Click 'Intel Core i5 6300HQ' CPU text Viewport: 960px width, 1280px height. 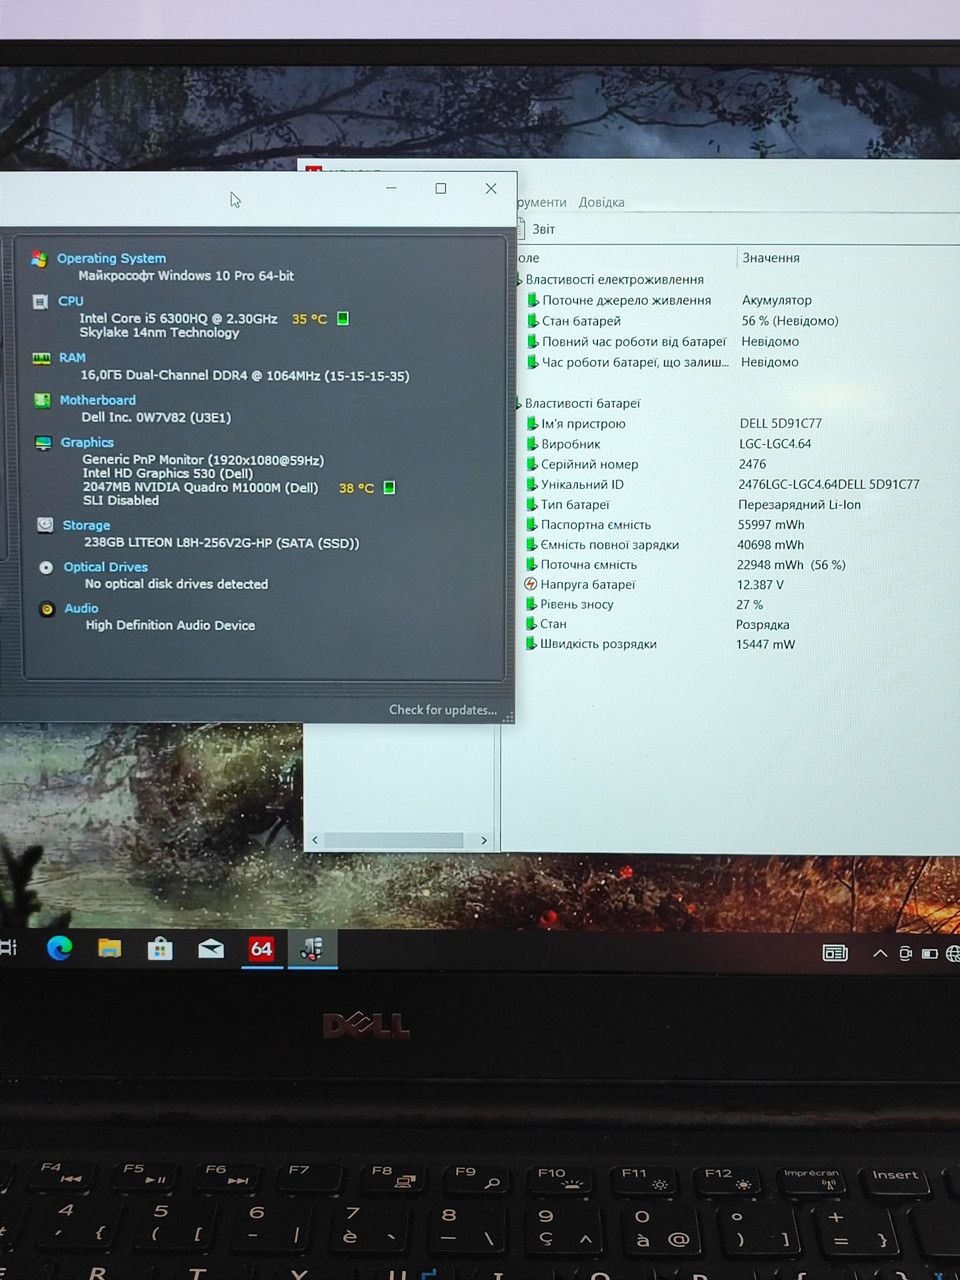click(178, 318)
